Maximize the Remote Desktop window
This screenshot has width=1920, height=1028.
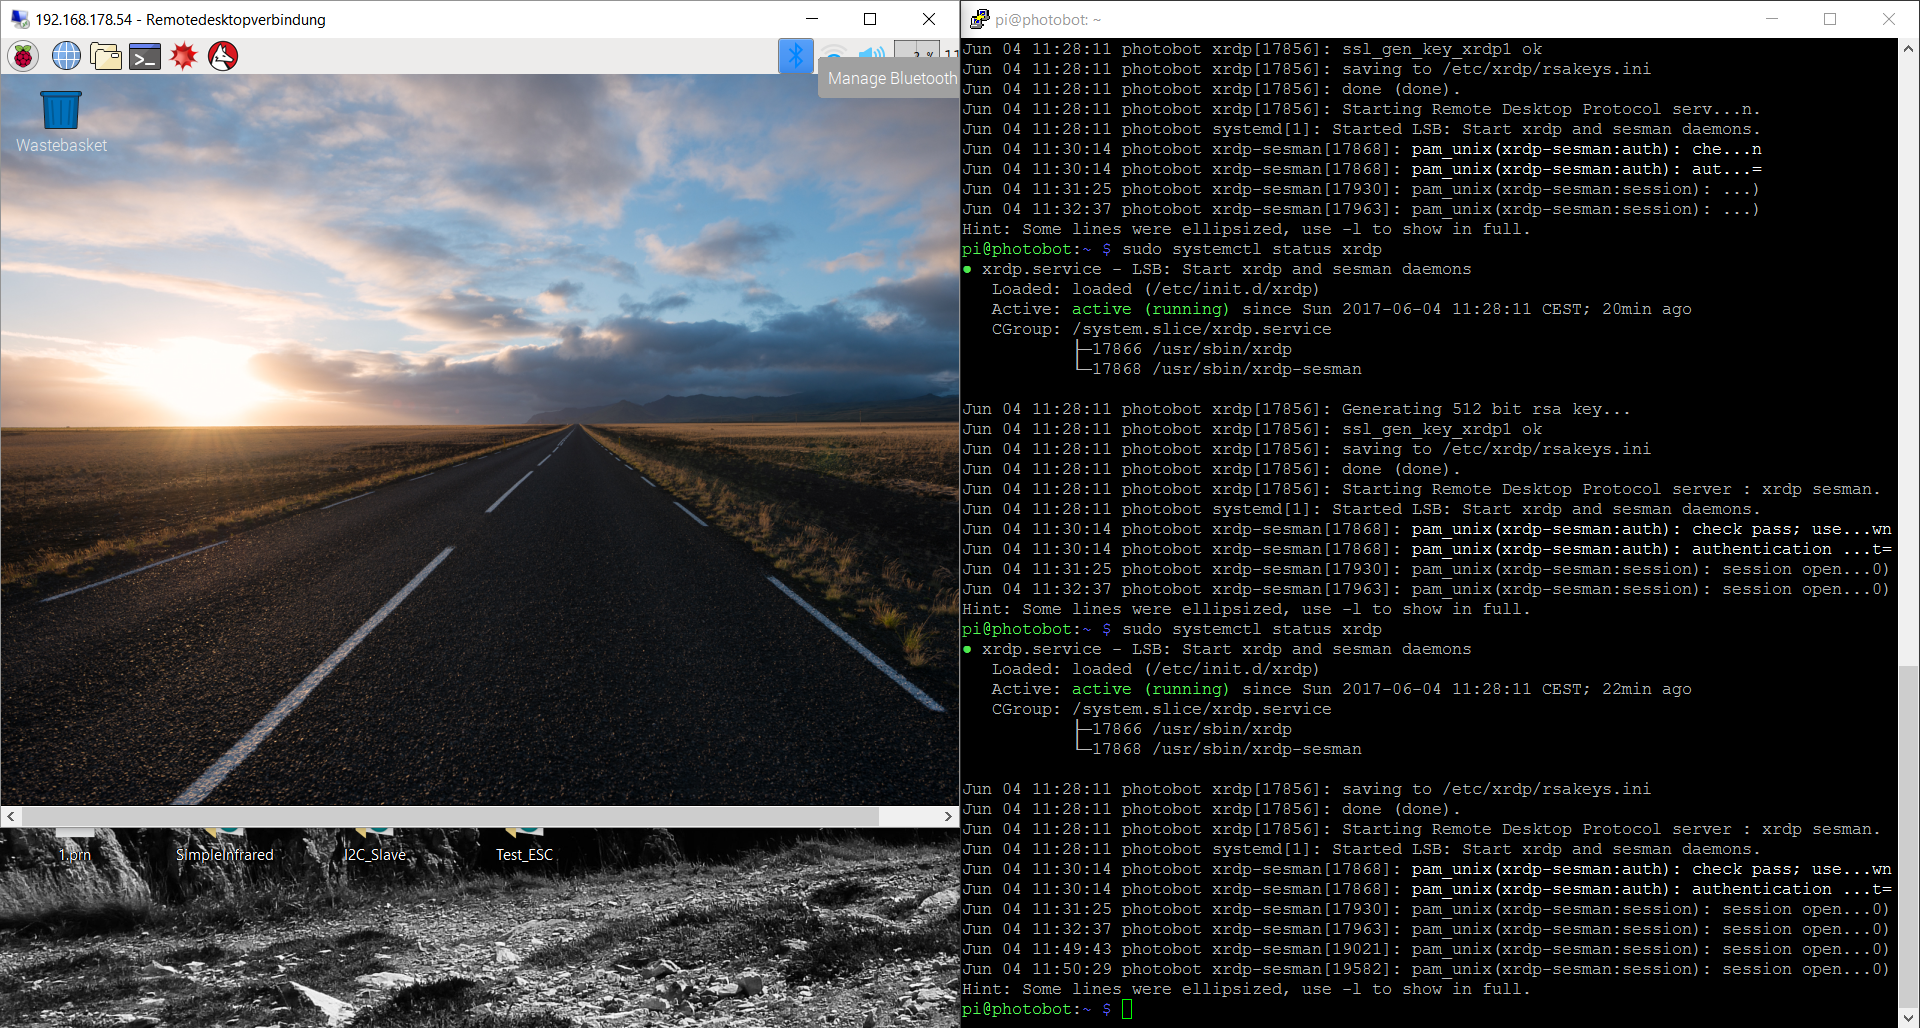[x=870, y=19]
